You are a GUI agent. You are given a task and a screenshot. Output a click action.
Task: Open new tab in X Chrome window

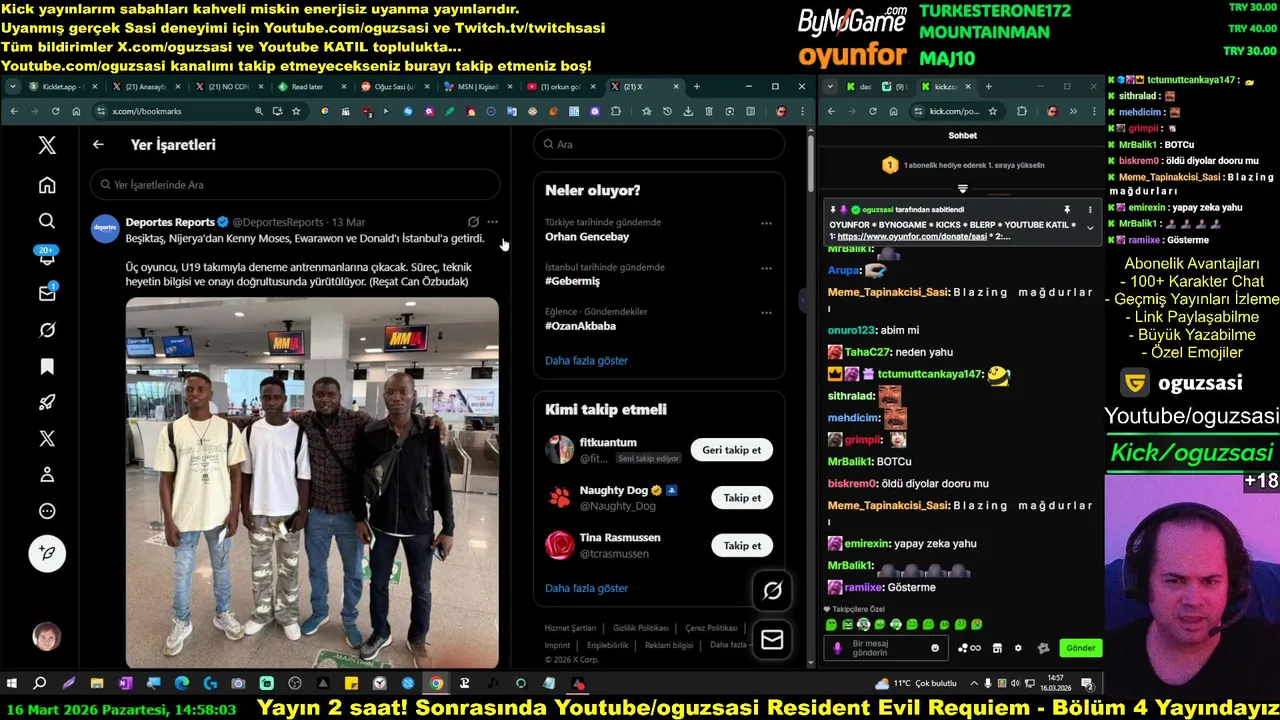(697, 87)
